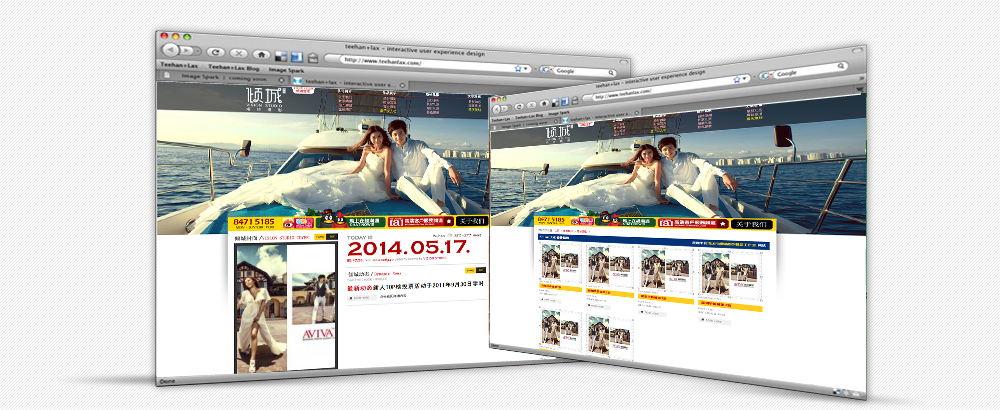Open Home in the left browser window

[x=260, y=54]
